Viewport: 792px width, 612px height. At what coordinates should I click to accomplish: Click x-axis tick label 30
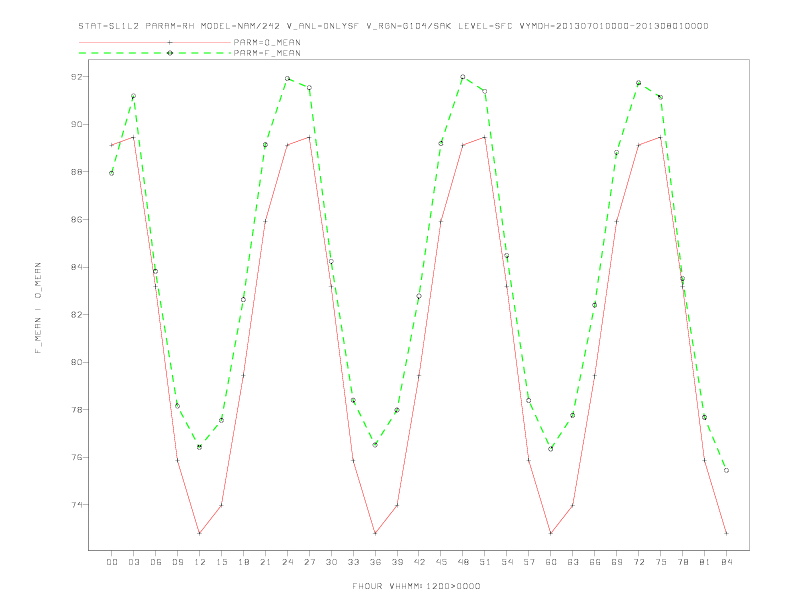coord(331,562)
